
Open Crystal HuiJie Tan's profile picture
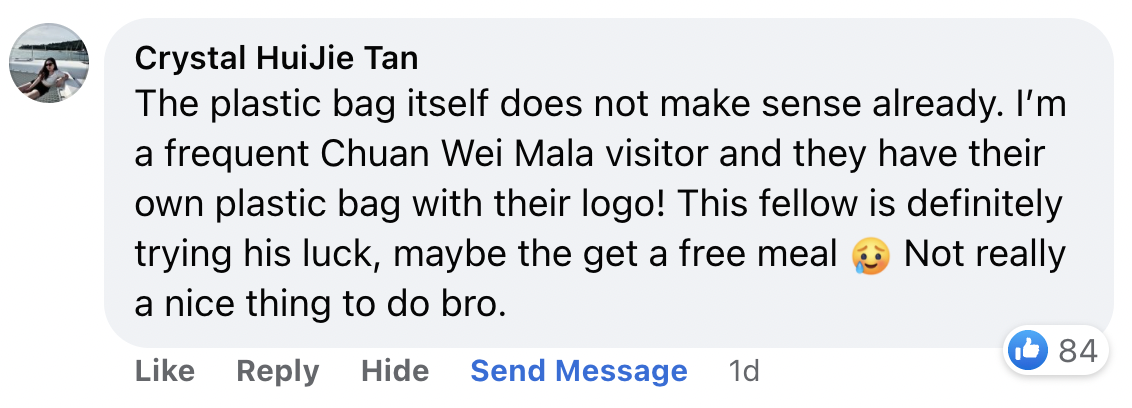pyautogui.click(x=49, y=63)
